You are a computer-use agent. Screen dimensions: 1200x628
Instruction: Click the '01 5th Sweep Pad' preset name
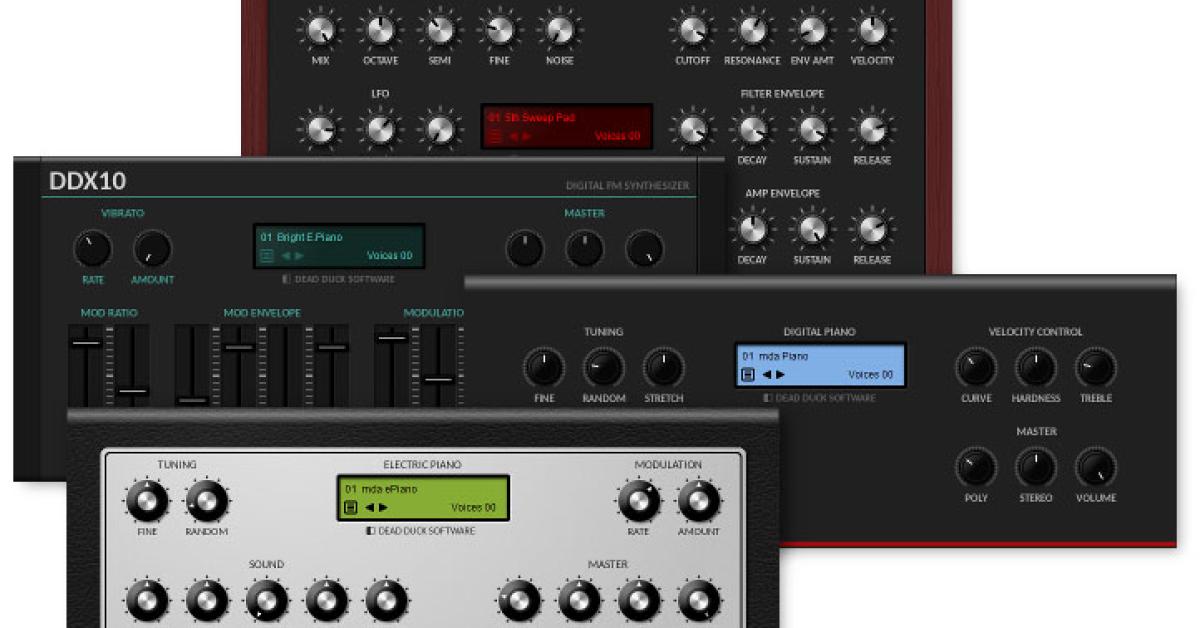532,117
